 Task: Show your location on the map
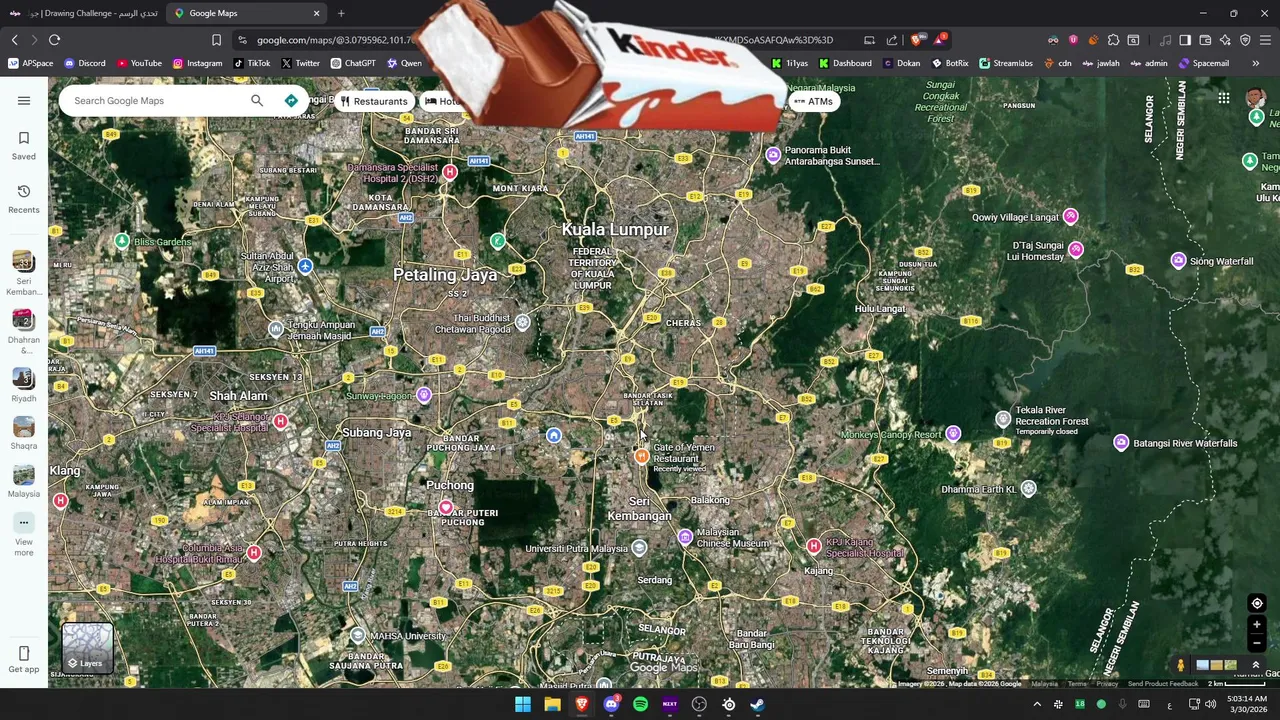pos(1257,604)
